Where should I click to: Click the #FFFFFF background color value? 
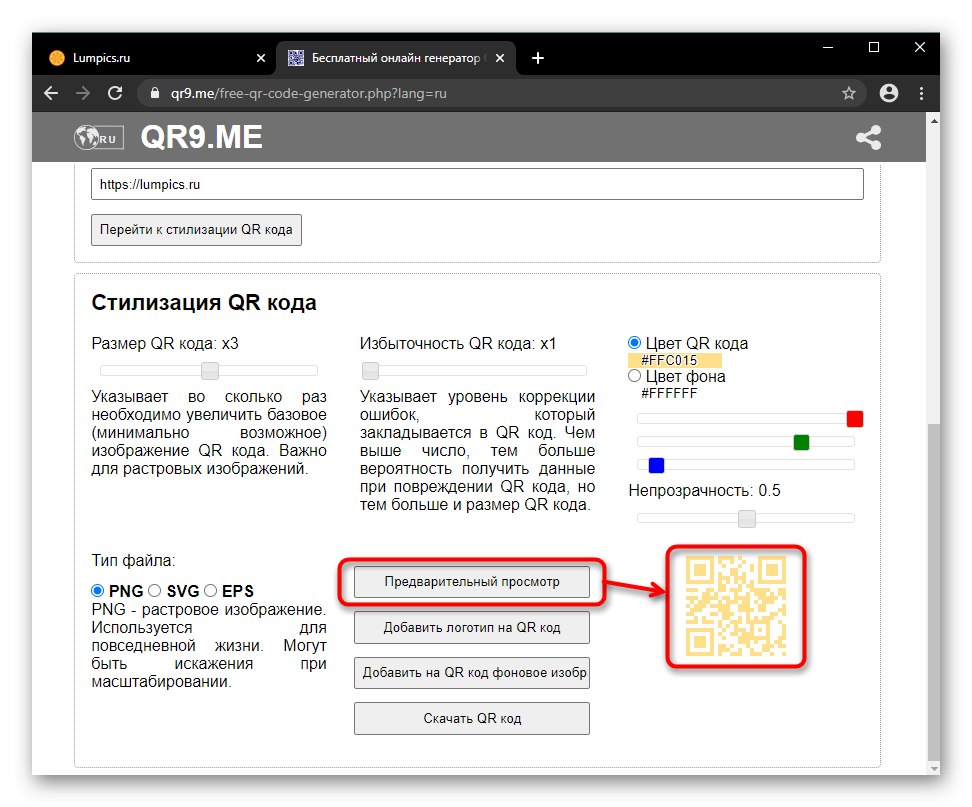tap(669, 393)
